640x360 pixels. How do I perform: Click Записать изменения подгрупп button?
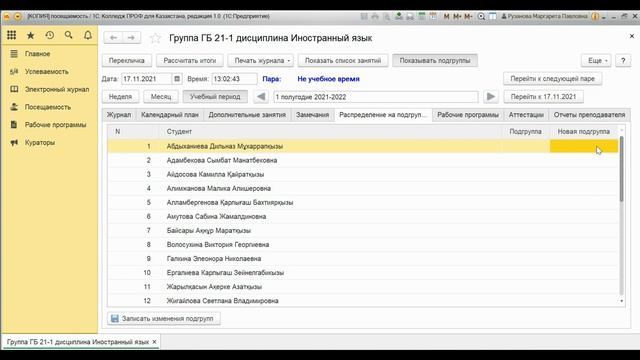[164, 318]
